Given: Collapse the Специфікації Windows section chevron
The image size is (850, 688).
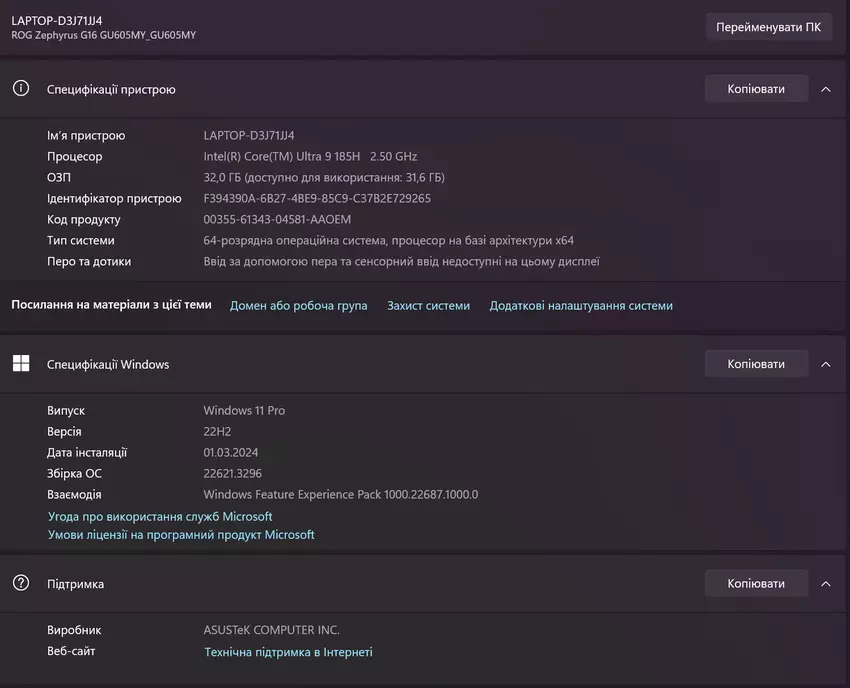Looking at the screenshot, I should (825, 364).
